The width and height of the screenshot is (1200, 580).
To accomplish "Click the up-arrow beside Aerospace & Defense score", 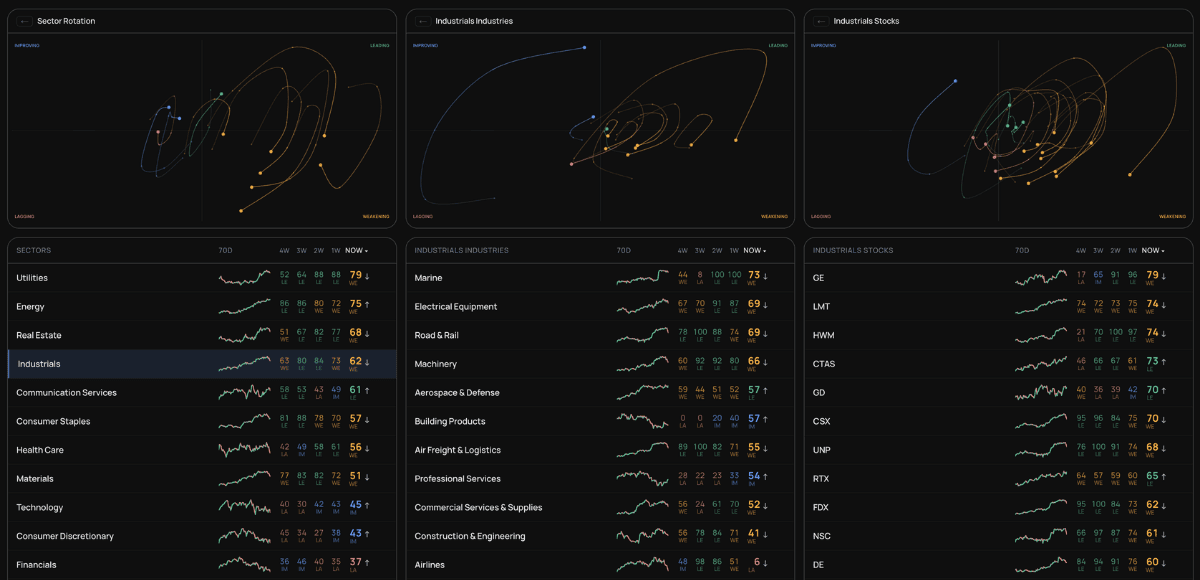I will [766, 392].
